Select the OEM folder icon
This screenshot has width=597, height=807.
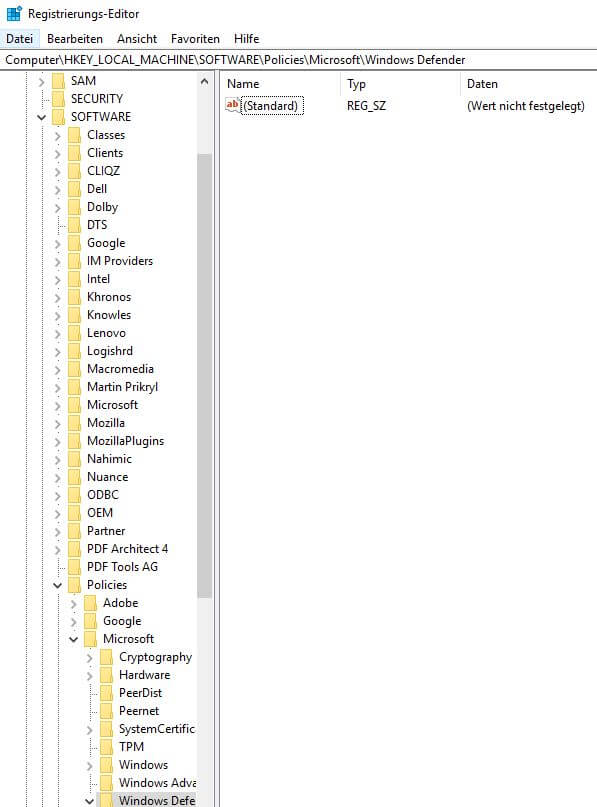click(75, 513)
